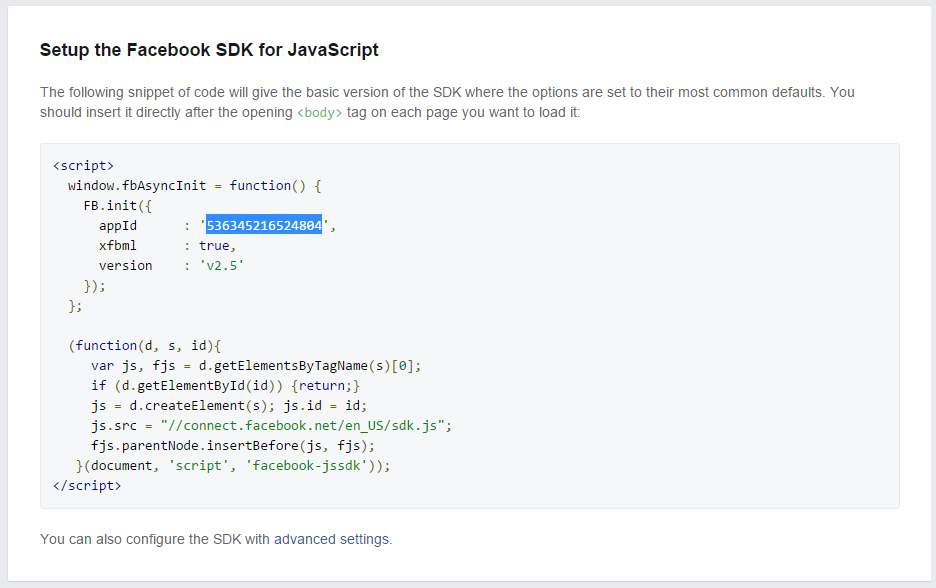This screenshot has width=936, height=588.
Task: Click the opening <script> tag in the code
Action: click(x=83, y=166)
